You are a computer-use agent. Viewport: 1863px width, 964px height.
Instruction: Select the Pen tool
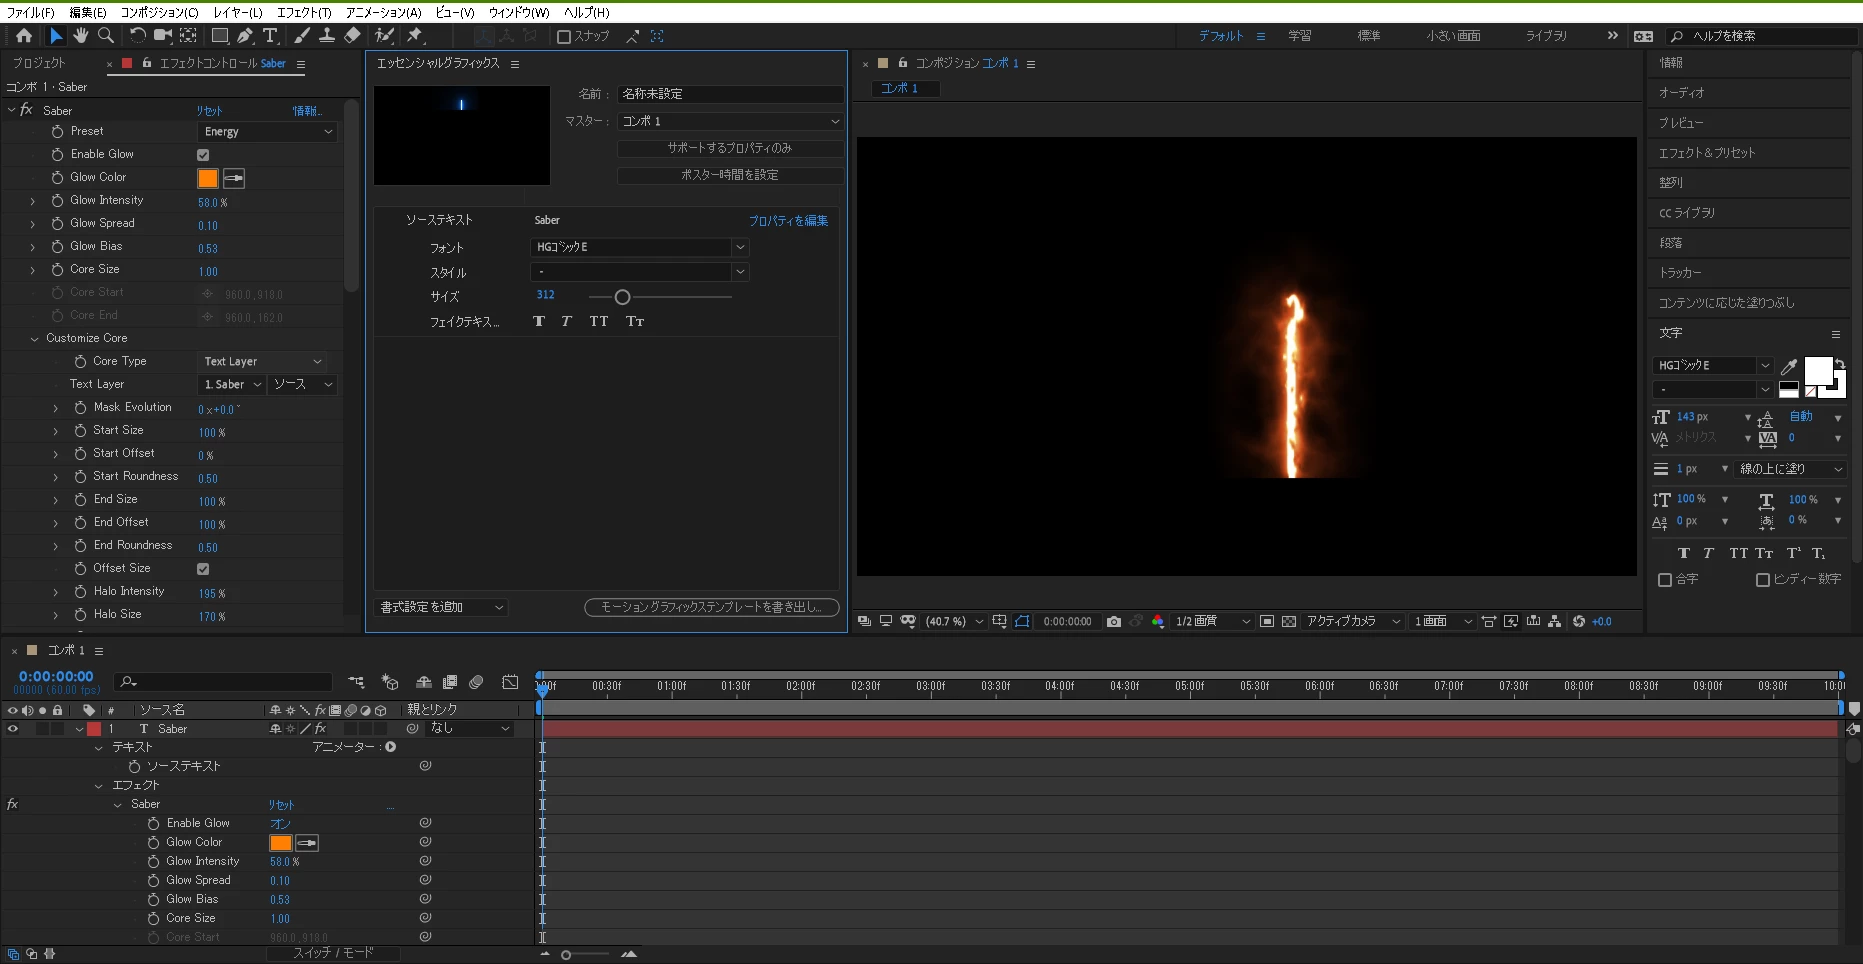pos(245,36)
